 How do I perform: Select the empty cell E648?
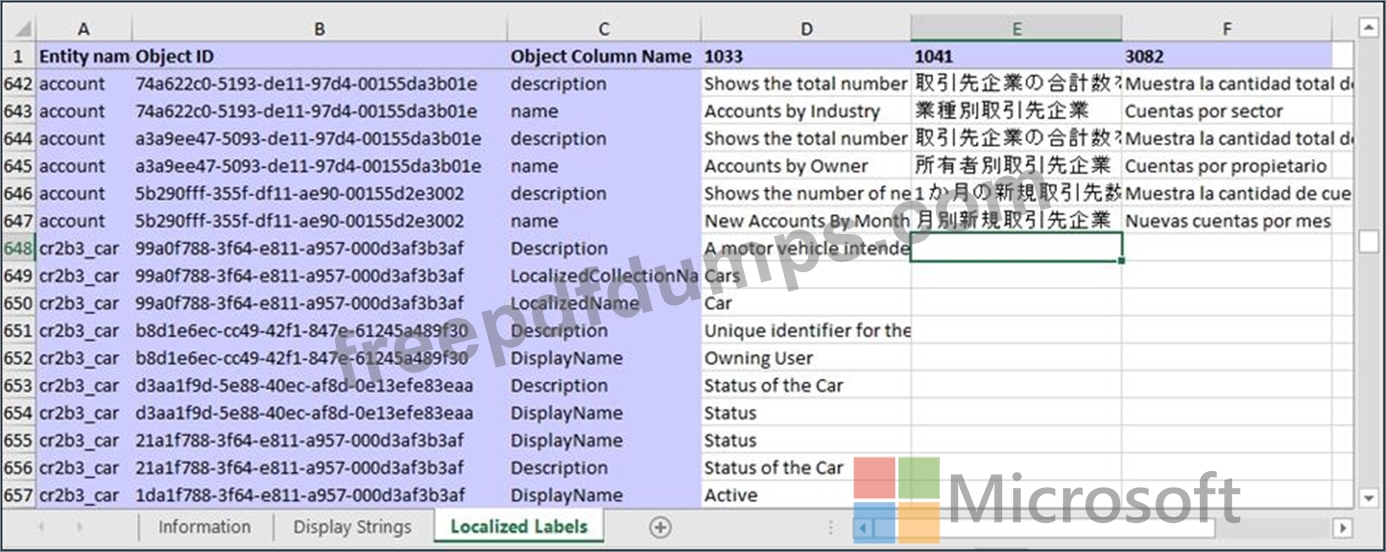[x=1016, y=248]
